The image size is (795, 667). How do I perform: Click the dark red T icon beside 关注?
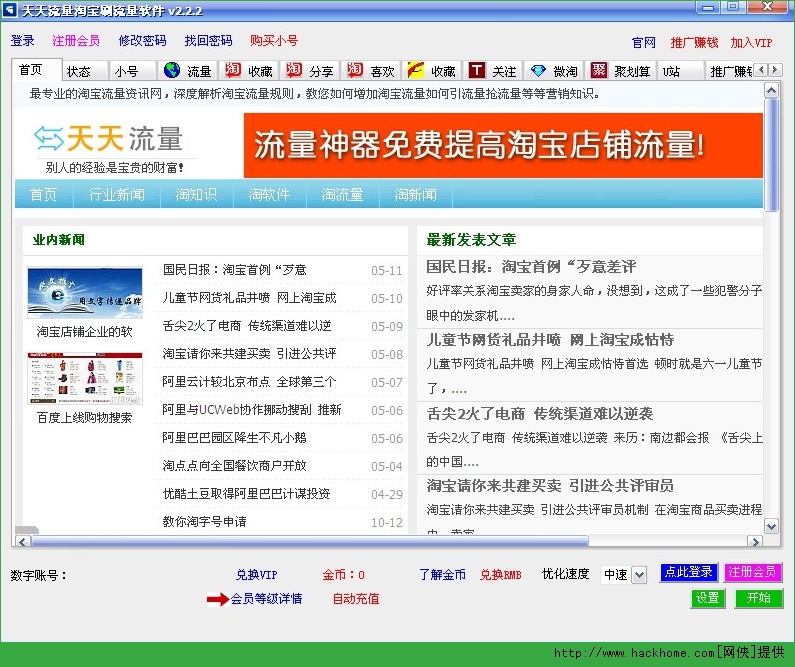(x=477, y=70)
